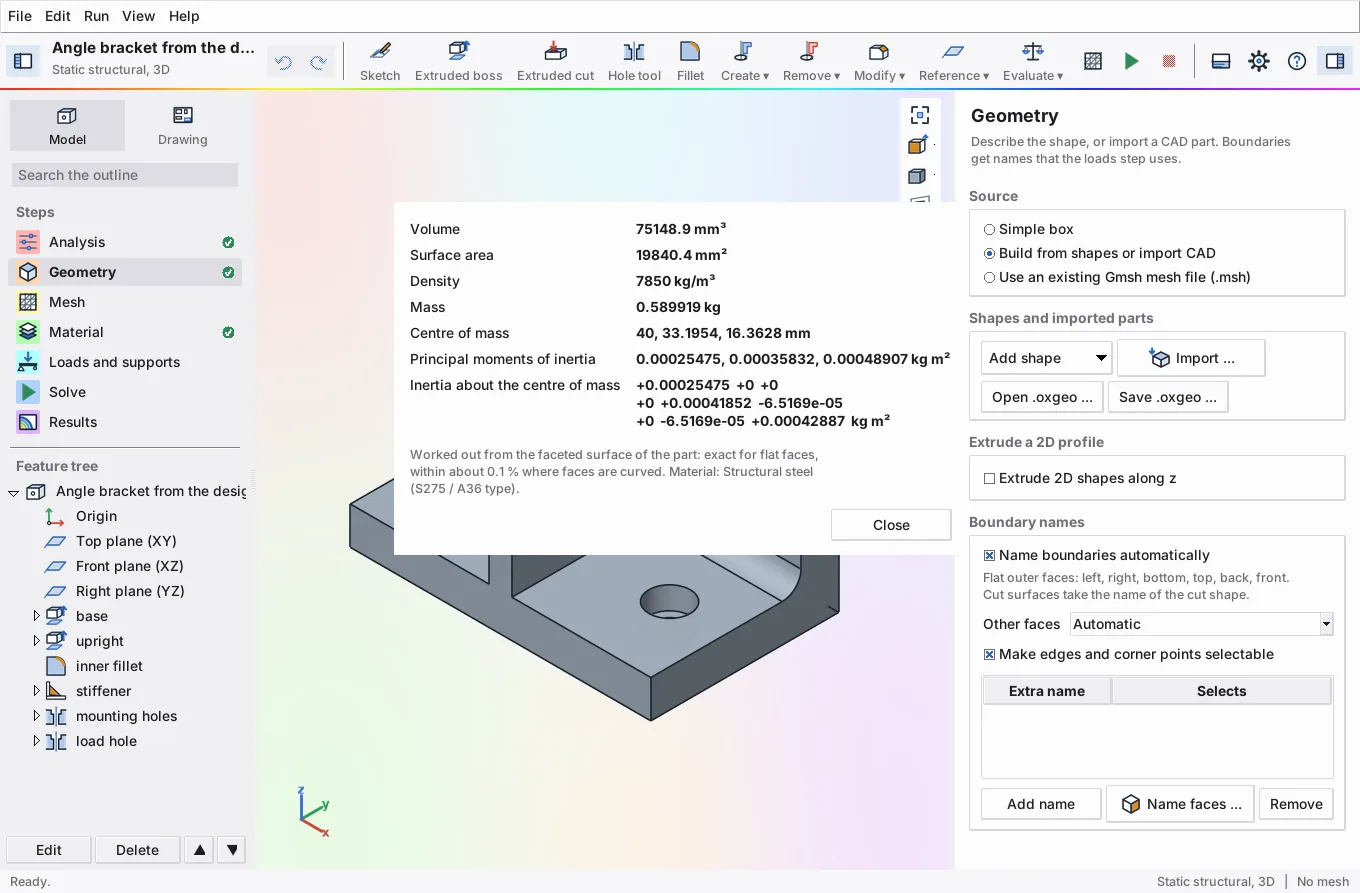Open settings via the gear icon
Image resolution: width=1360 pixels, height=893 pixels.
(1259, 61)
